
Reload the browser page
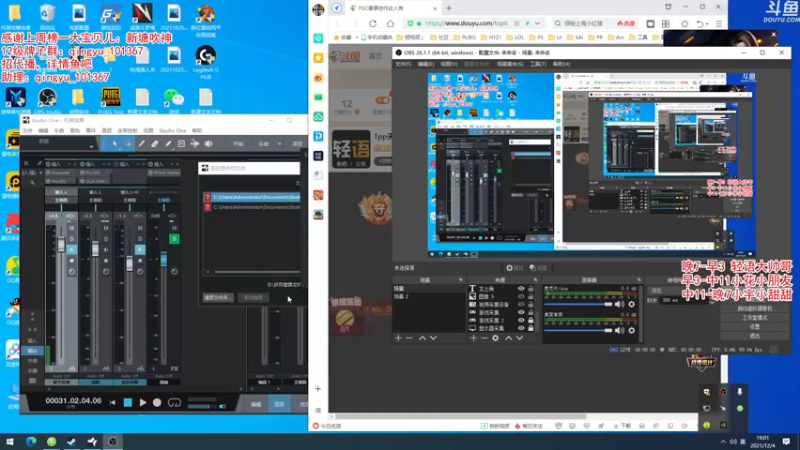pos(373,23)
